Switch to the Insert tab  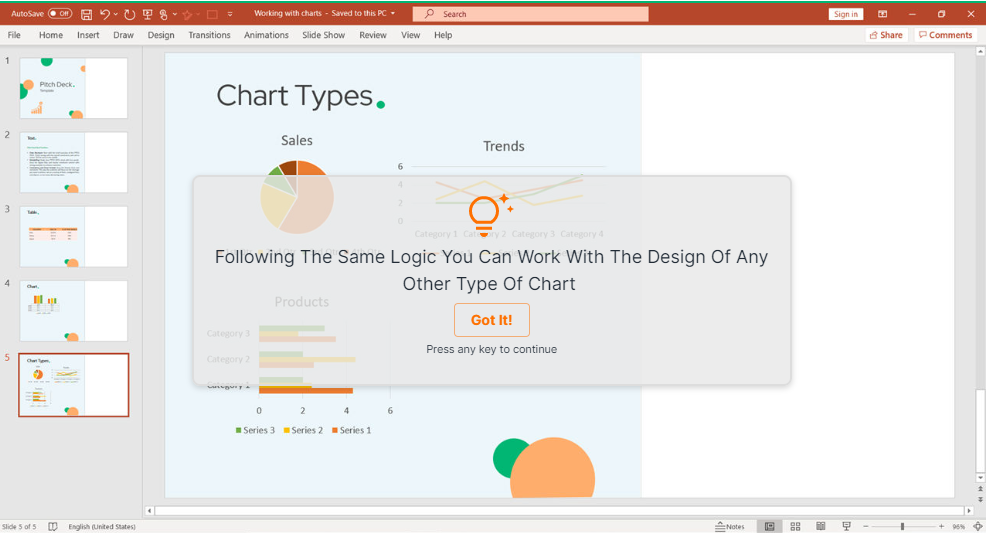[88, 35]
